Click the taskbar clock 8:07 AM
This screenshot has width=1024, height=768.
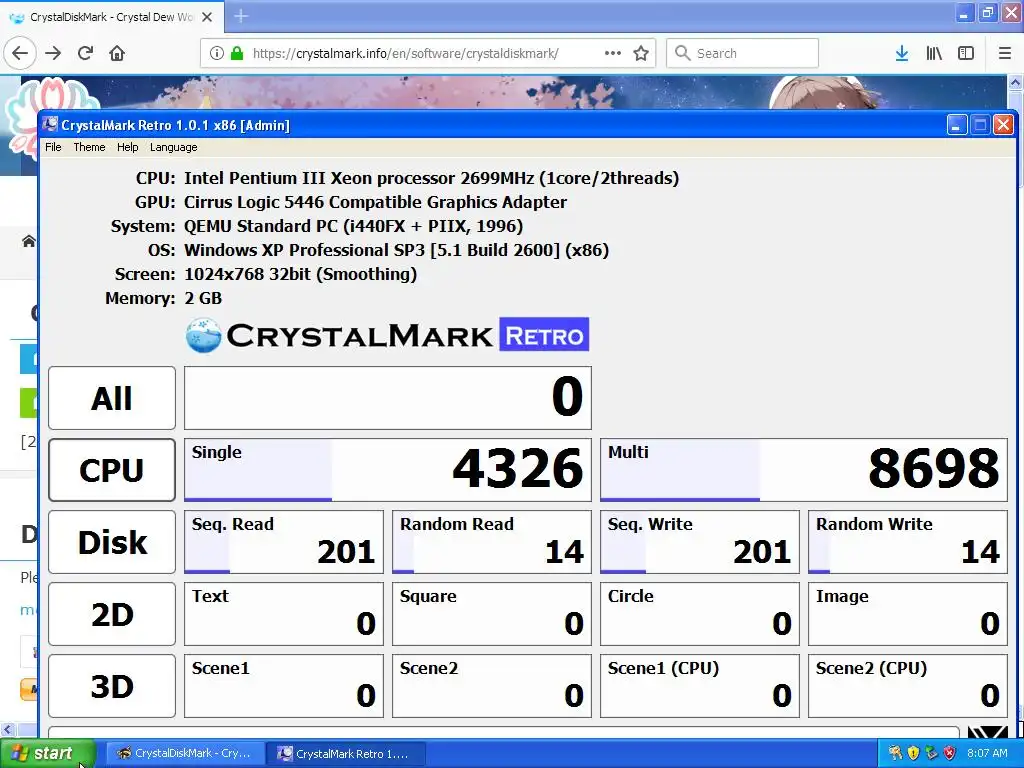987,753
